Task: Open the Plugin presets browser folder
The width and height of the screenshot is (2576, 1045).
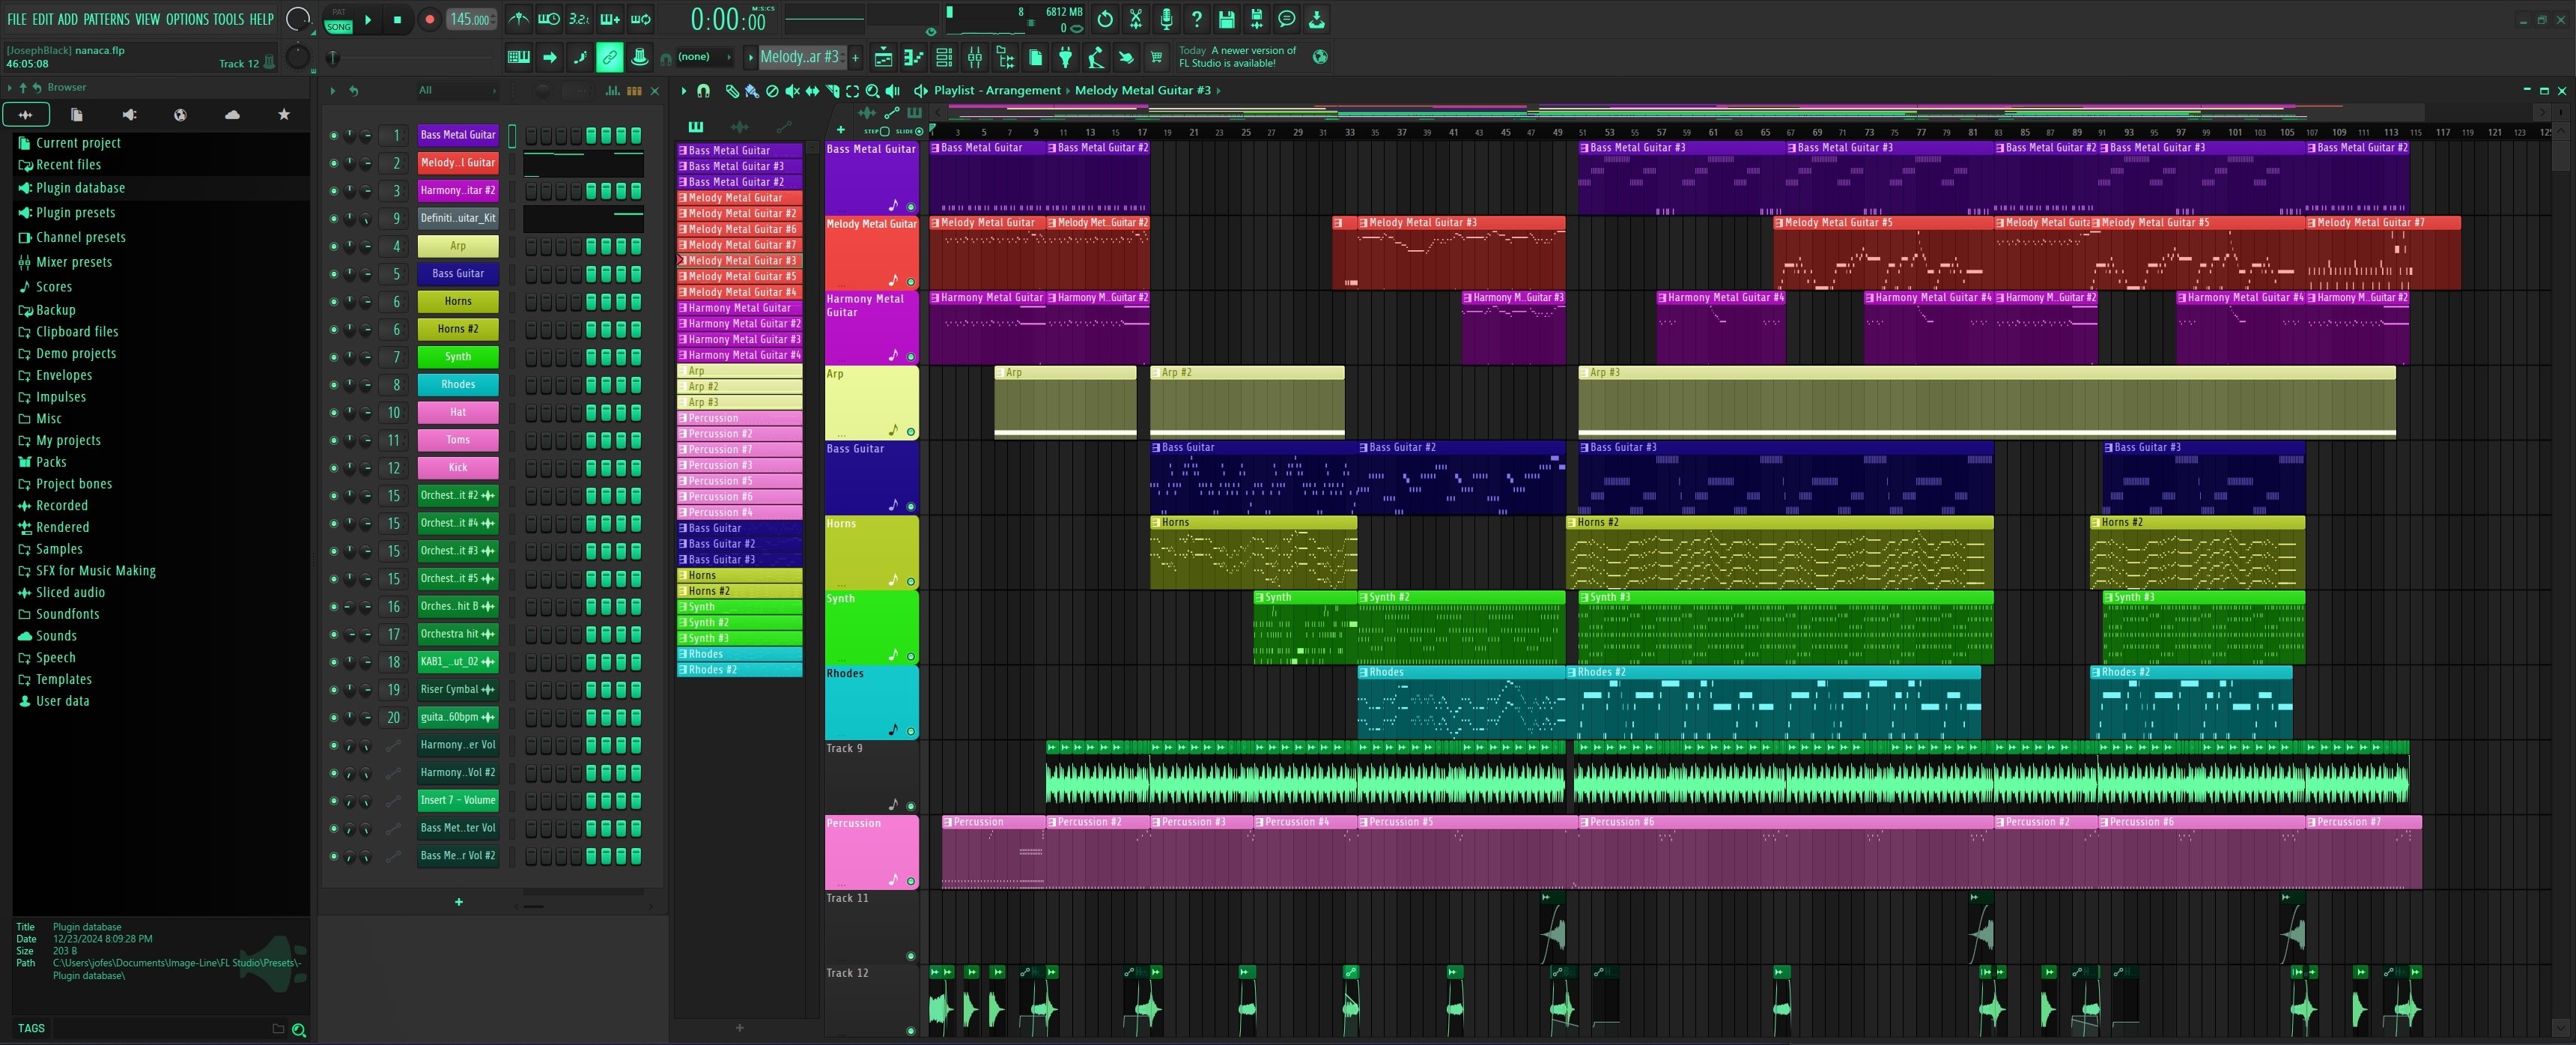Action: (75, 212)
